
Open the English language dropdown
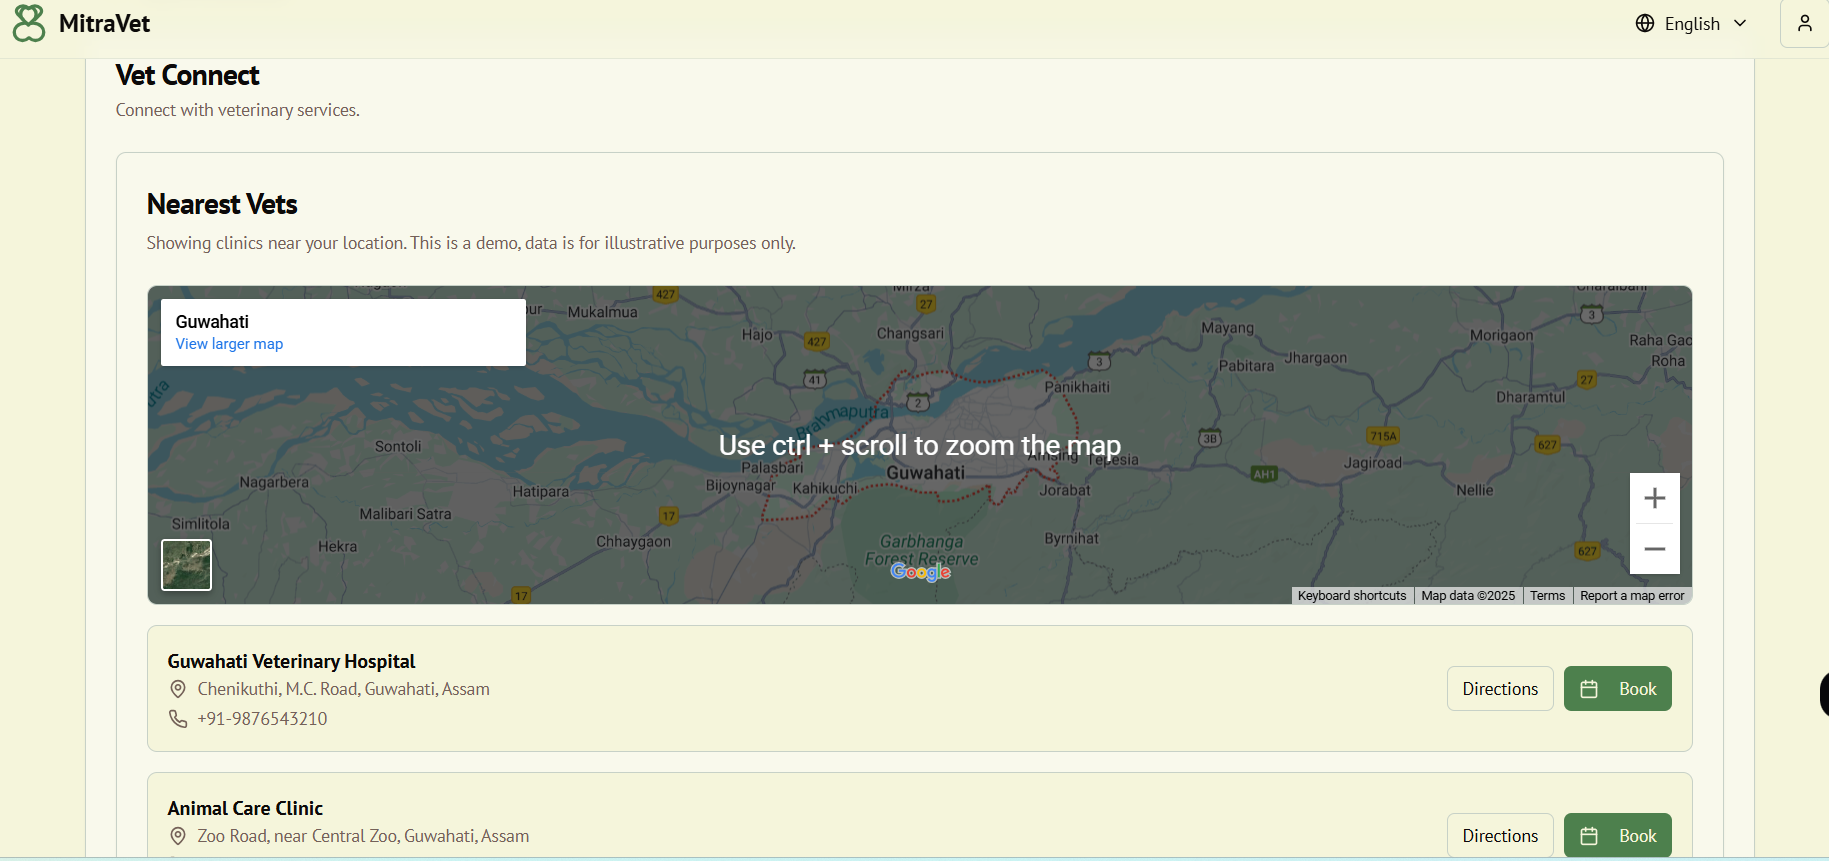pyautogui.click(x=1691, y=23)
